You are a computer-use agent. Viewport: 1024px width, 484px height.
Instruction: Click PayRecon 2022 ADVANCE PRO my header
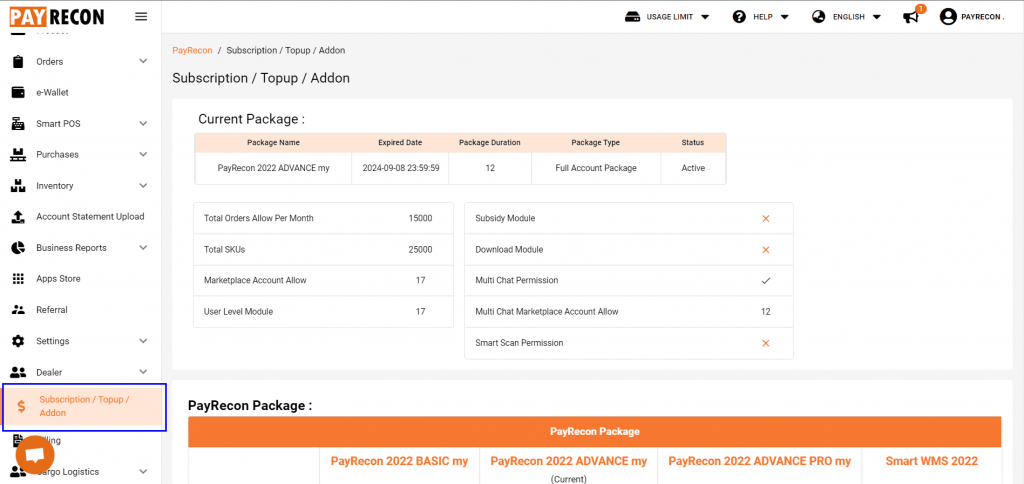pos(760,461)
